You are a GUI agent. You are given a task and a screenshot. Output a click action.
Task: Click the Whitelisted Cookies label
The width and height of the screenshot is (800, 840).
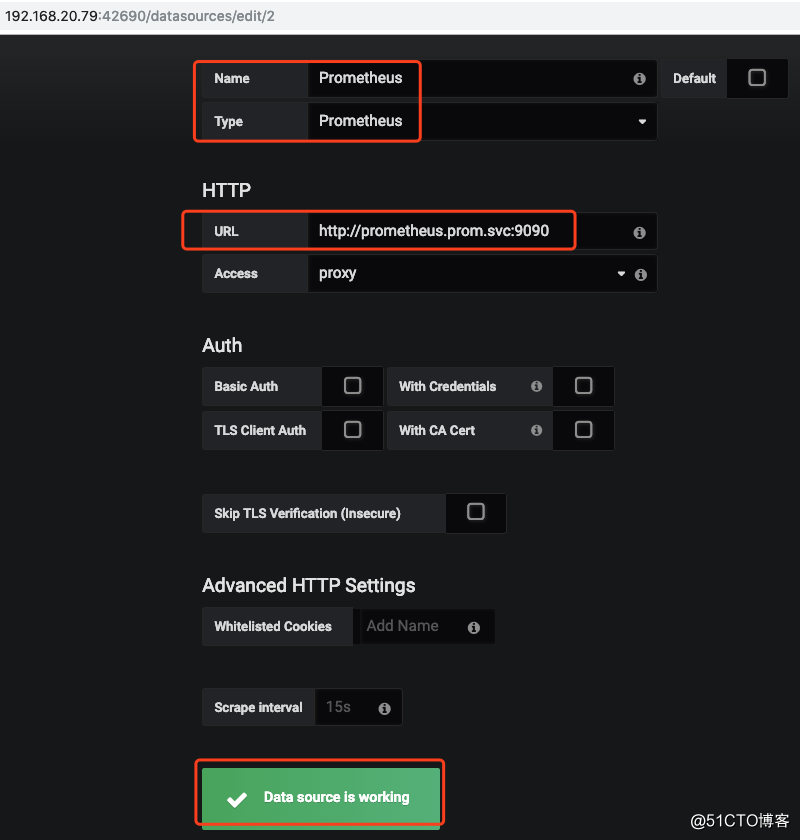pyautogui.click(x=273, y=626)
